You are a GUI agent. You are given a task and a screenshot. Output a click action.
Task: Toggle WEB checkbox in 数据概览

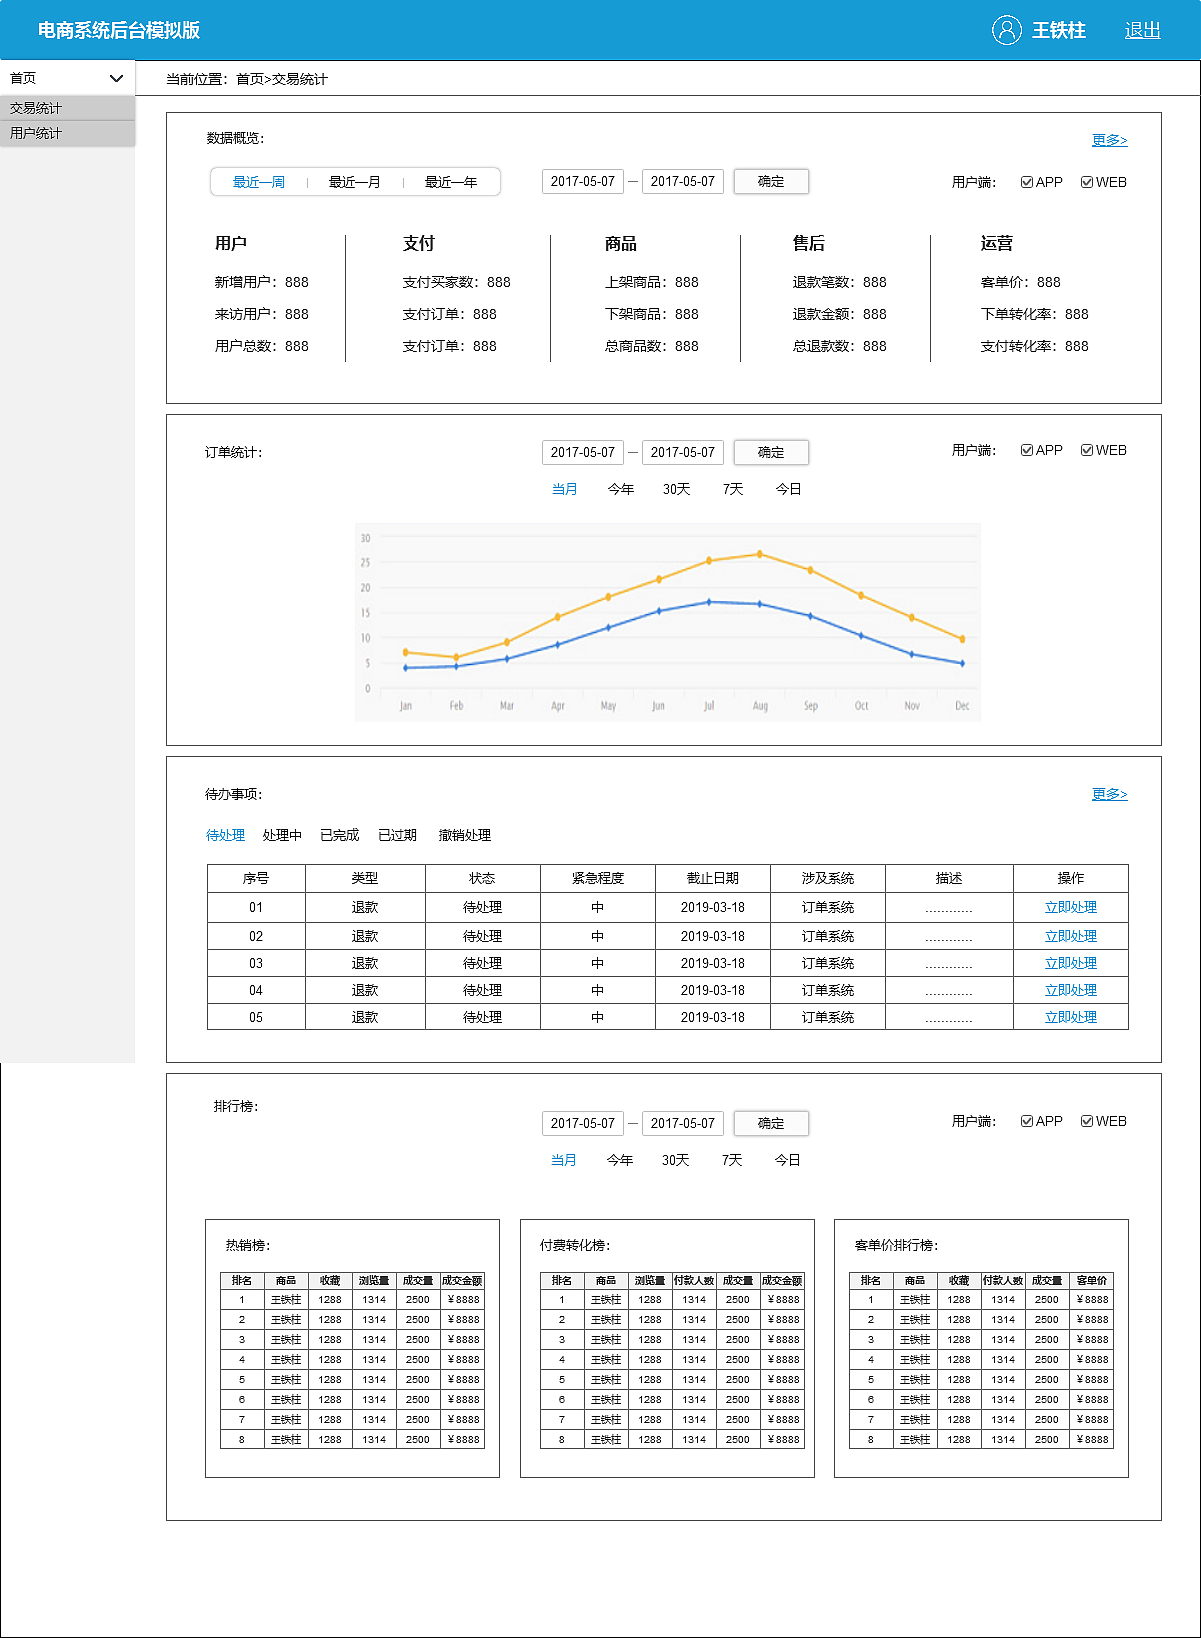1086,182
